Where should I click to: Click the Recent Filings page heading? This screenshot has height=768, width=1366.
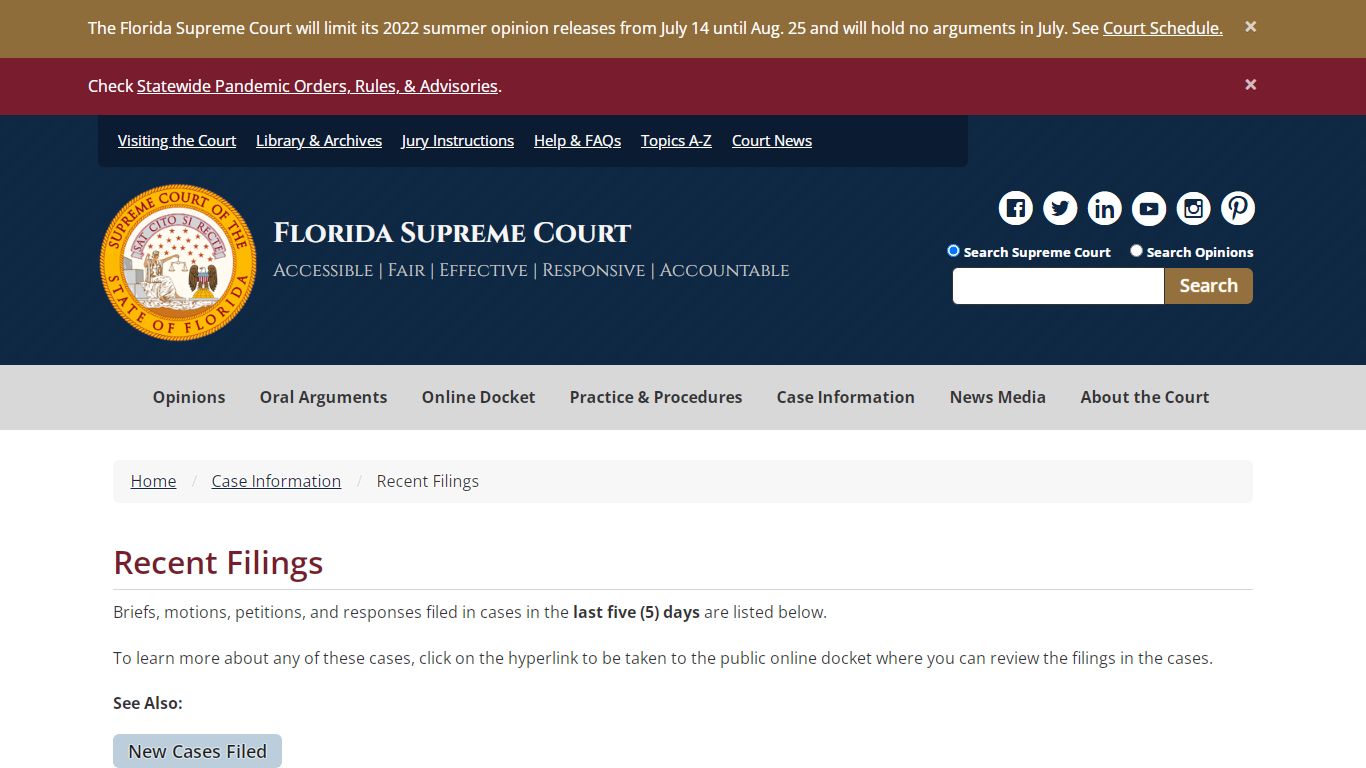218,563
